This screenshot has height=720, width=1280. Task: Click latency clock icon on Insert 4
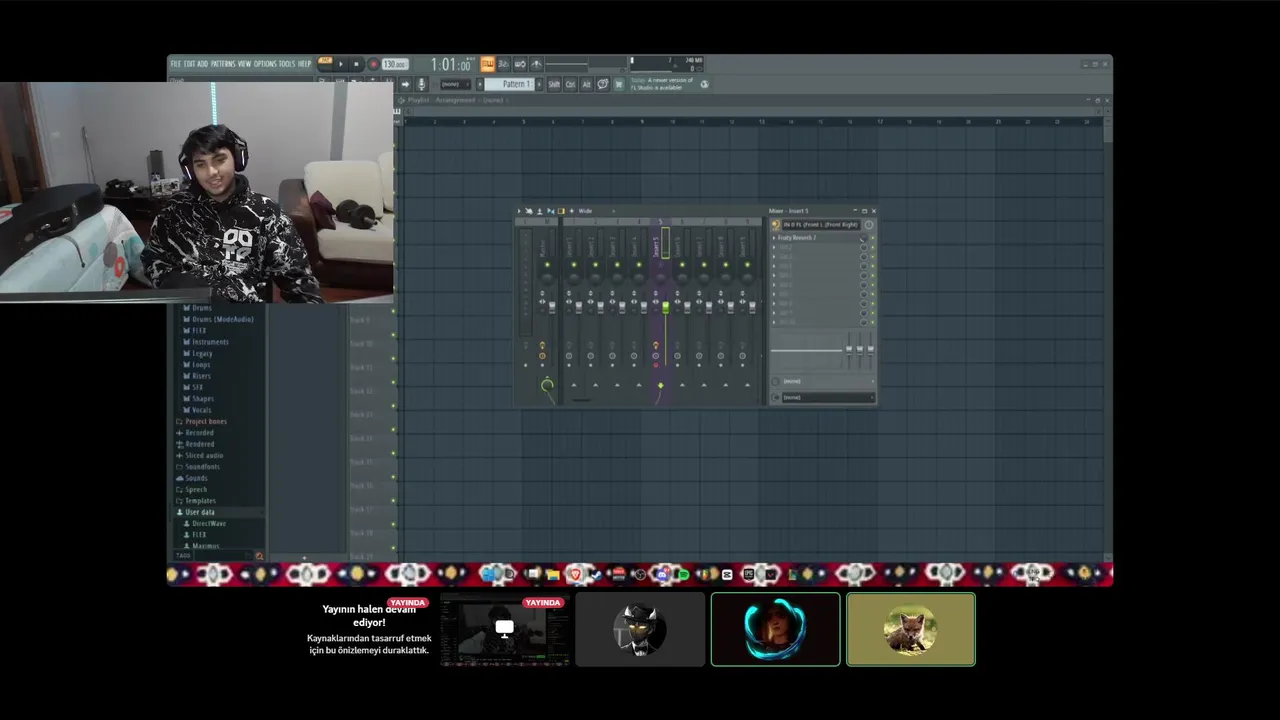coord(634,356)
